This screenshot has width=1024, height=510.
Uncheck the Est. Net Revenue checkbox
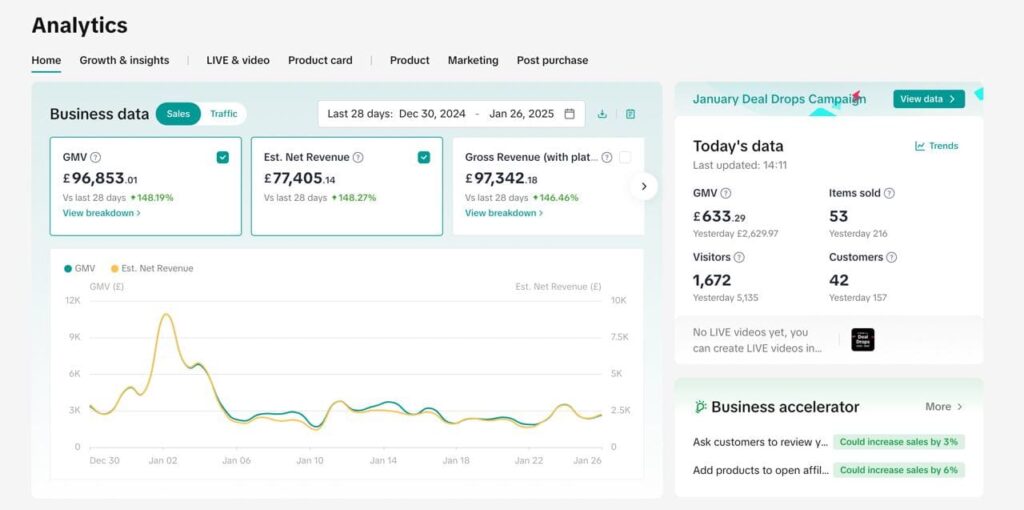[424, 157]
